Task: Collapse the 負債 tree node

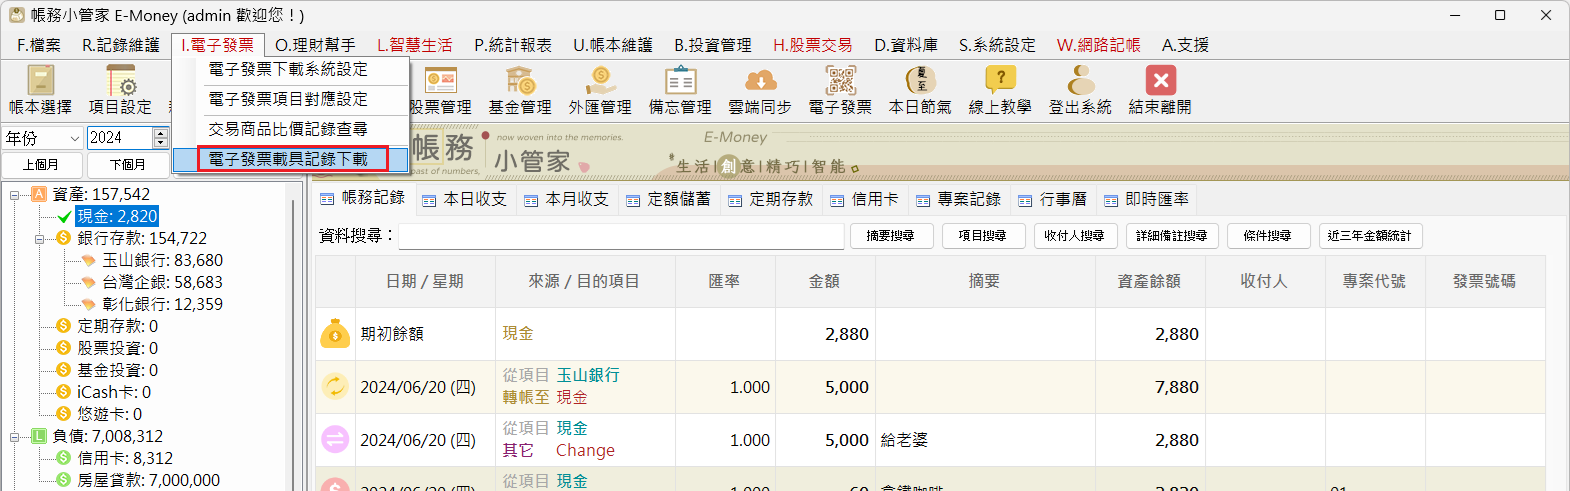Action: coord(15,436)
